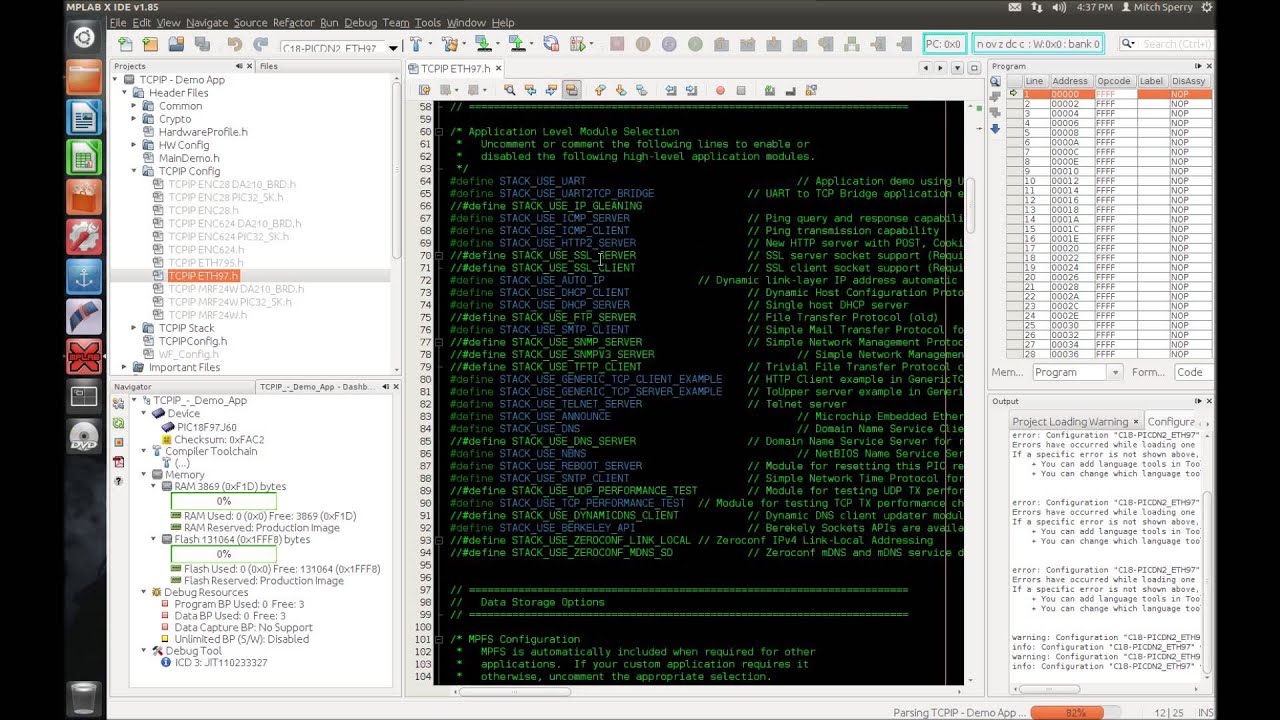The height and width of the screenshot is (720, 1280).
Task: Click the red macro record icon in editor toolbar
Action: 719,90
